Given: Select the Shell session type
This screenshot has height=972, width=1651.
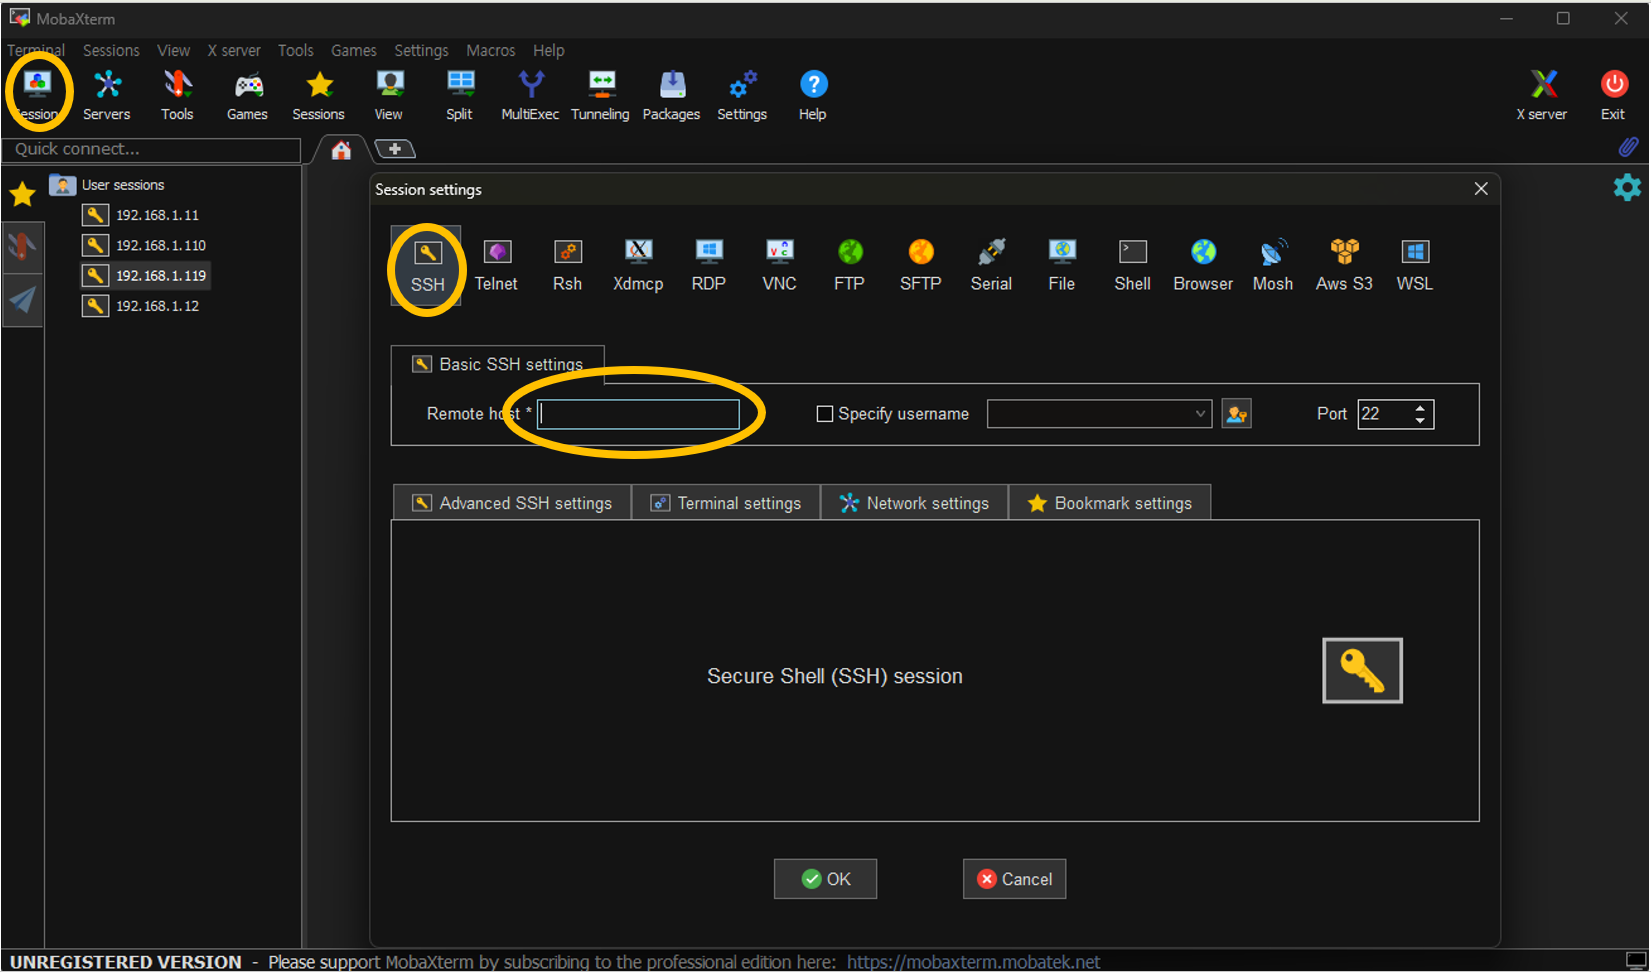Looking at the screenshot, I should coord(1132,266).
